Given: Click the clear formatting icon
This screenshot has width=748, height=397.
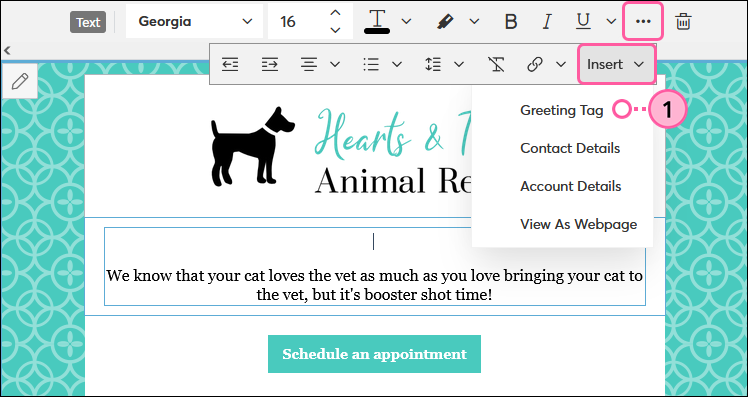Looking at the screenshot, I should pyautogui.click(x=497, y=64).
